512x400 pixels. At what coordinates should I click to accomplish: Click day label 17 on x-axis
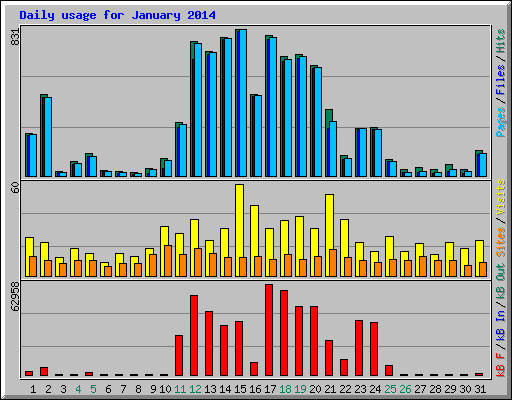click(270, 389)
